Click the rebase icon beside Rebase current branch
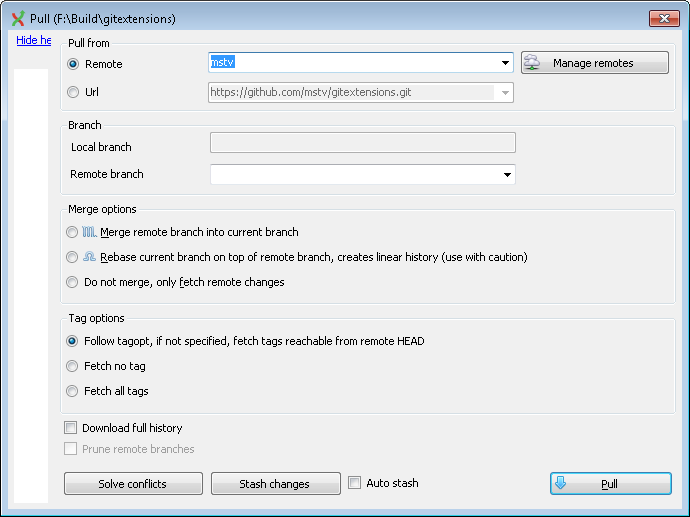 89,257
